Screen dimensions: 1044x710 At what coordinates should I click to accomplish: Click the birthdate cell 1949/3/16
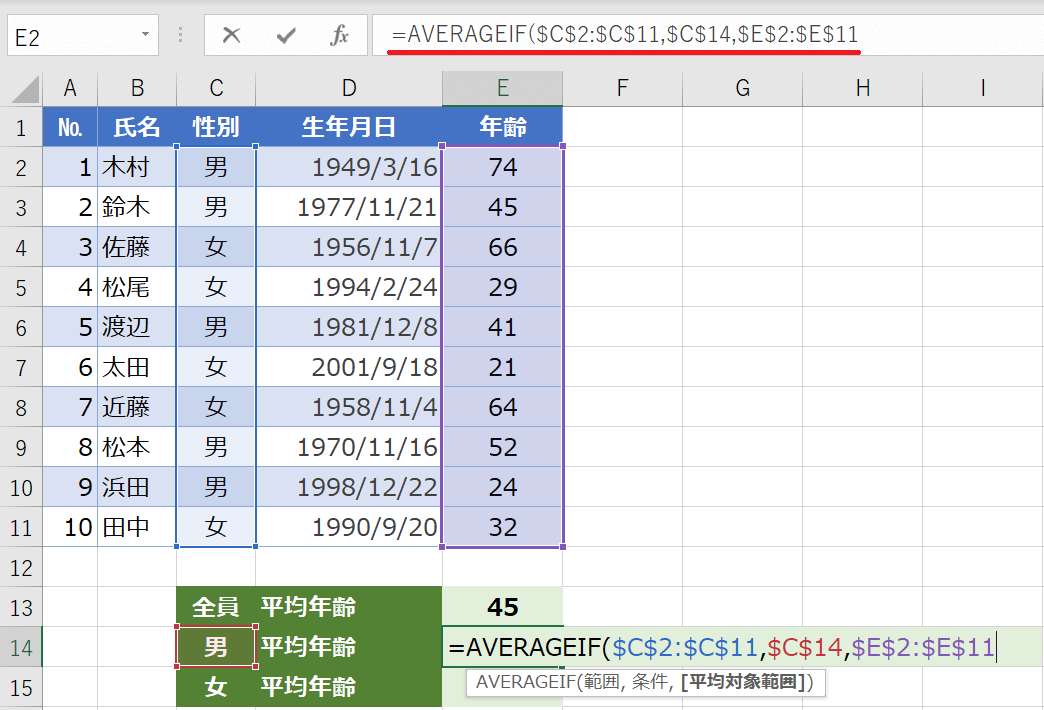(348, 167)
